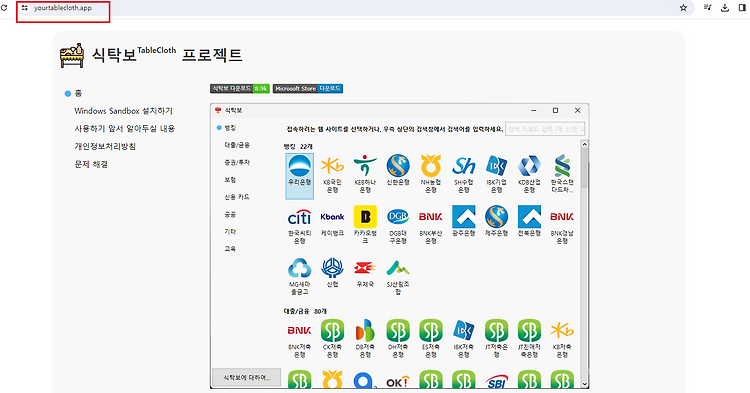Go to the 홈 page in site navigation
750x393 pixels.
[x=78, y=93]
